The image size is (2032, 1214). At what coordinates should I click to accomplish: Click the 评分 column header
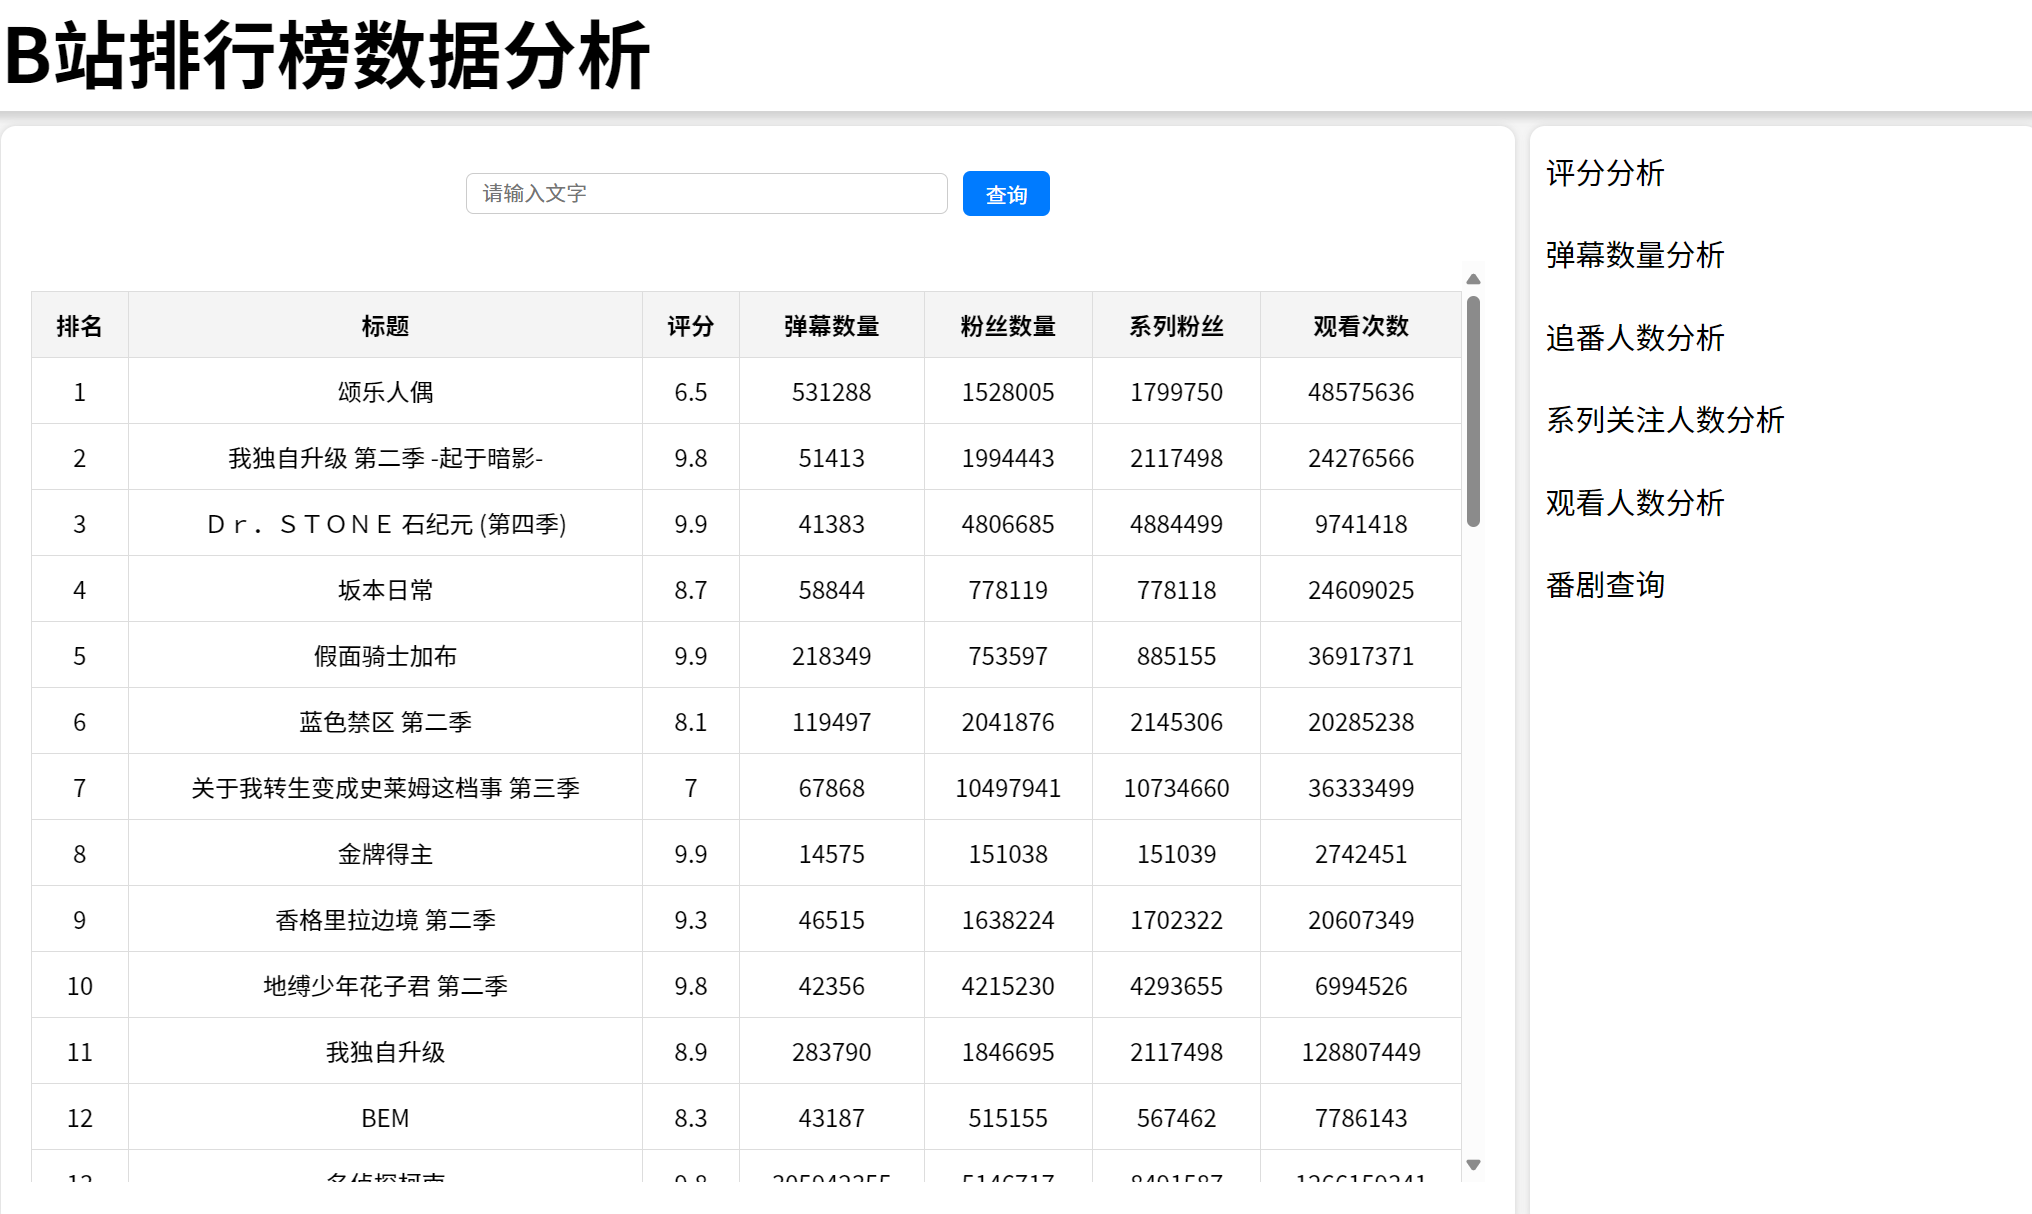(690, 326)
